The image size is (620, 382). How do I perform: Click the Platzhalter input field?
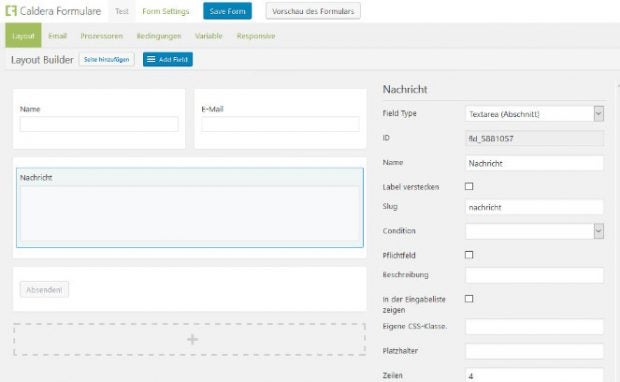click(534, 351)
